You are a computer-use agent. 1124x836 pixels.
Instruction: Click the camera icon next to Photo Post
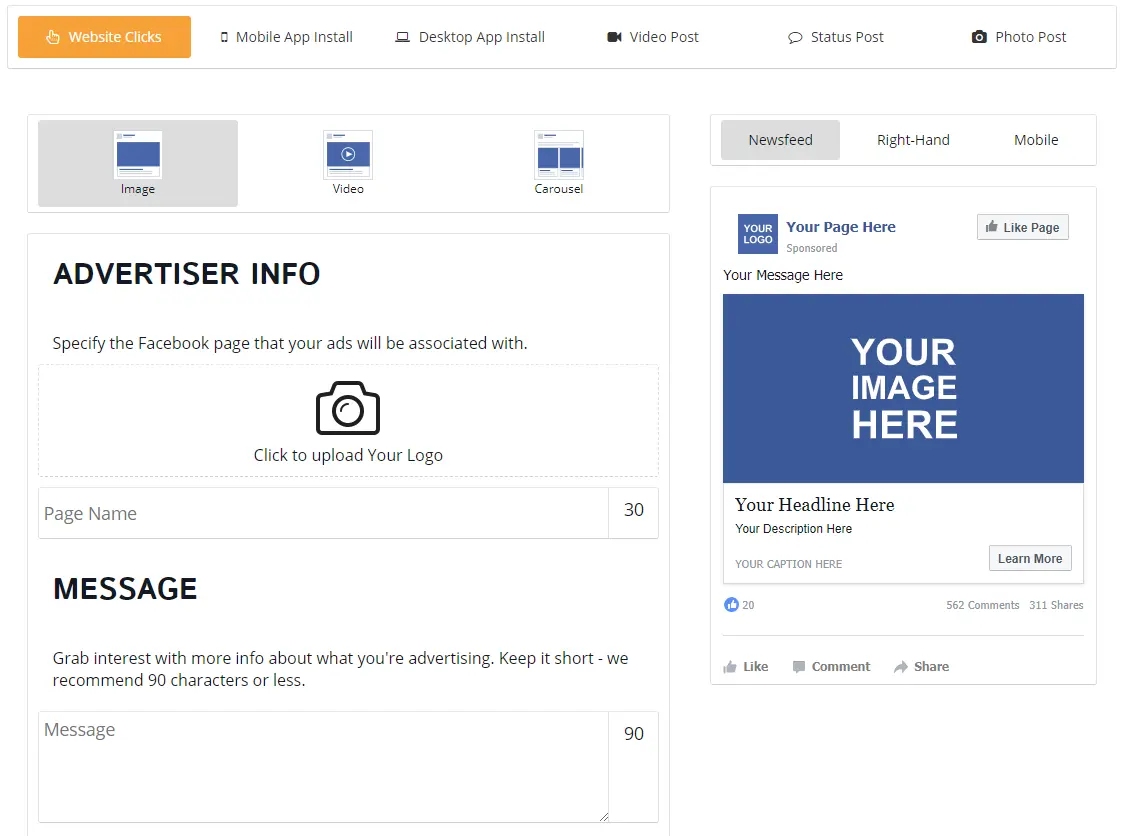(x=978, y=36)
